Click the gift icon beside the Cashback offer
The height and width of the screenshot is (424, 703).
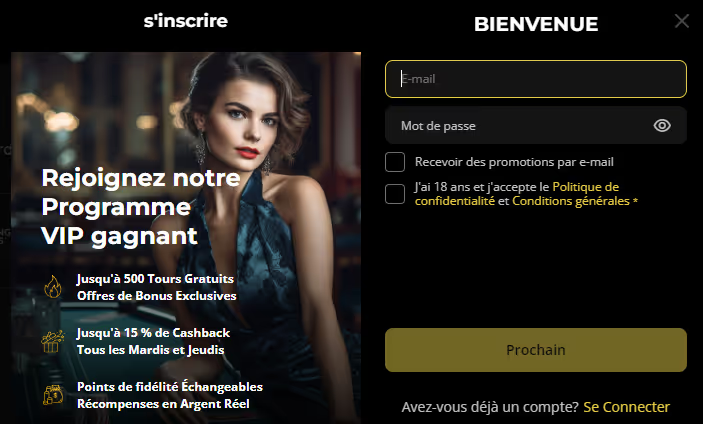pos(52,341)
